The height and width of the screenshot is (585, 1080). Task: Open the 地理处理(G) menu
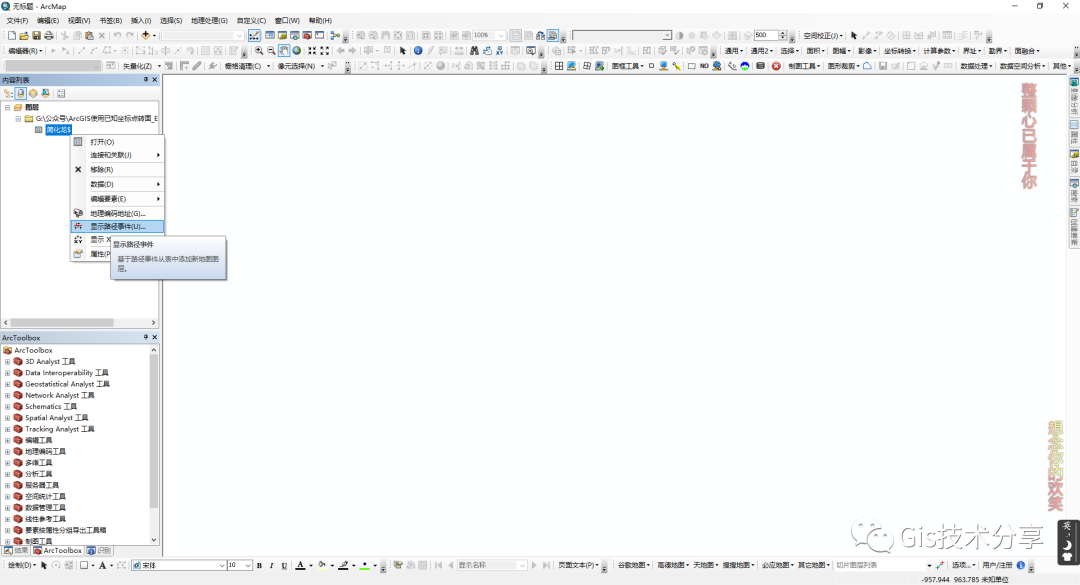(209, 20)
